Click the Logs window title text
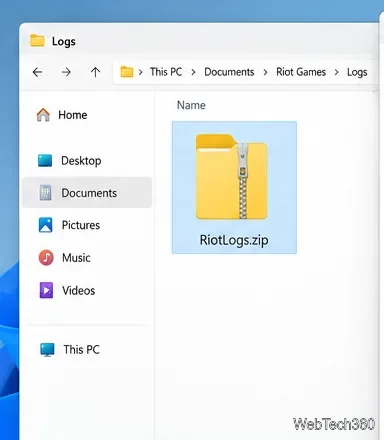This screenshot has height=440, width=384. (x=64, y=42)
